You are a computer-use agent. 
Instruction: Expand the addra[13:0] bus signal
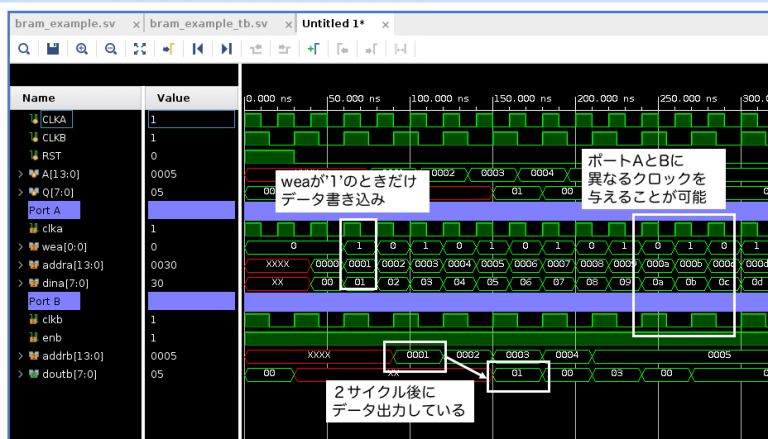pyautogui.click(x=21, y=265)
